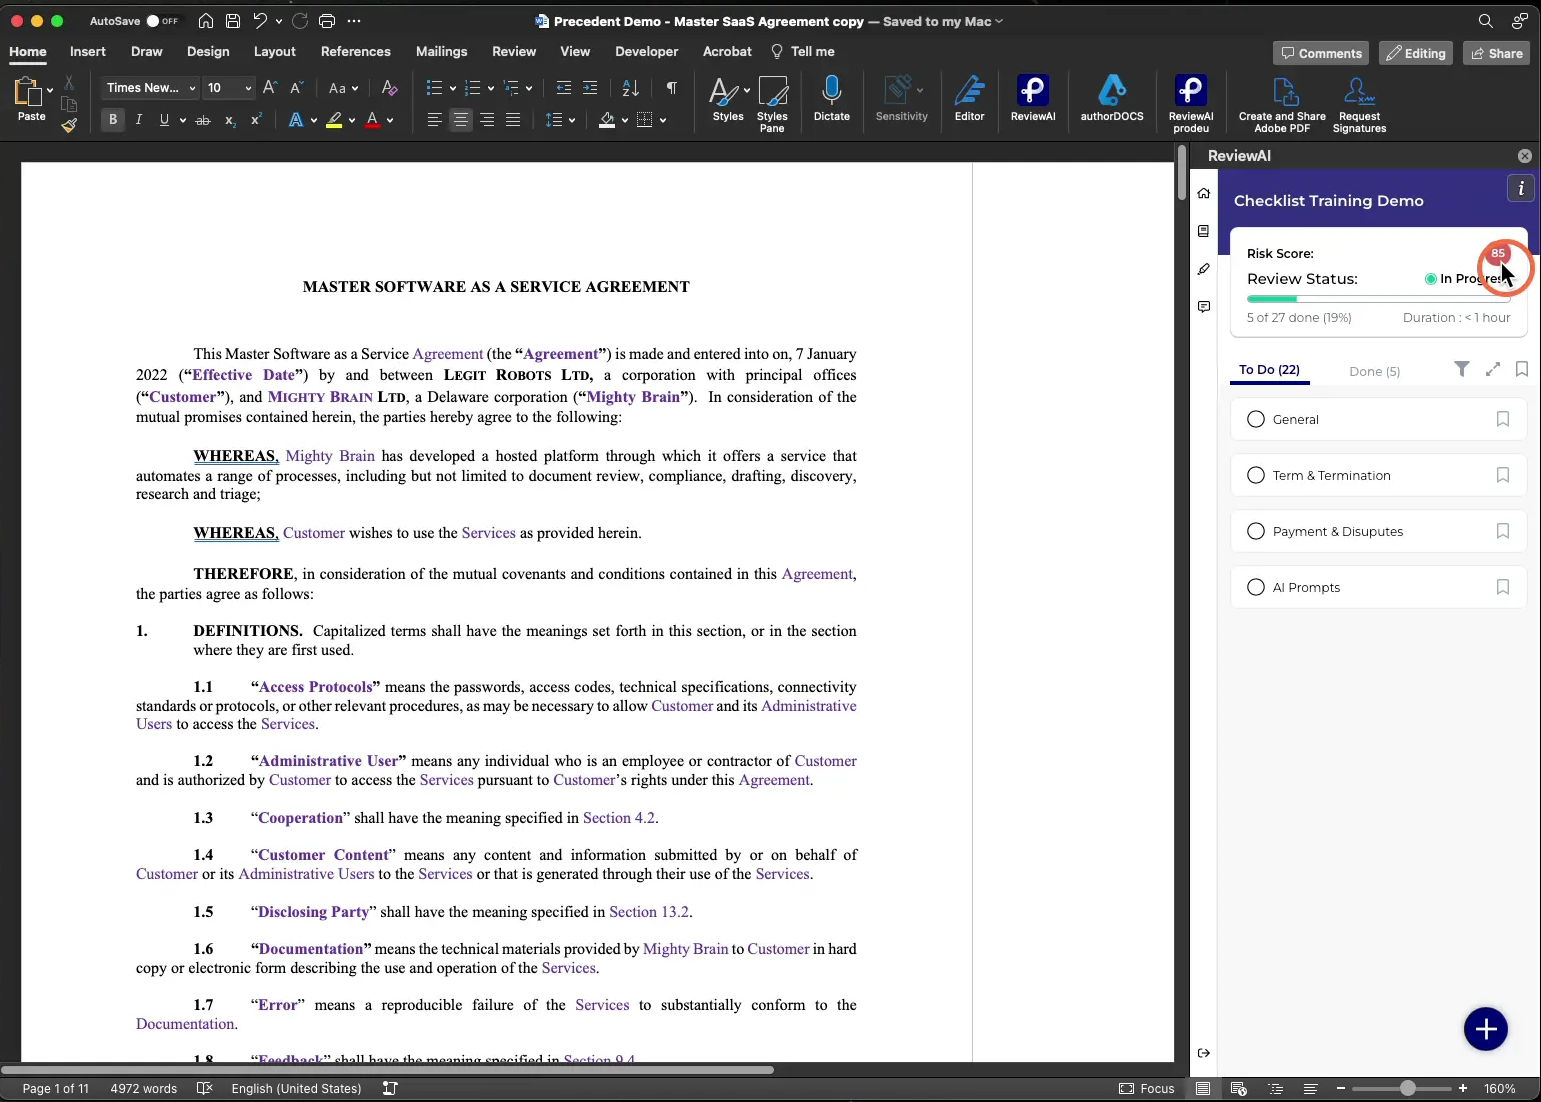Clear all formatting icon
Screen dimensions: 1541x1102
click(x=390, y=88)
